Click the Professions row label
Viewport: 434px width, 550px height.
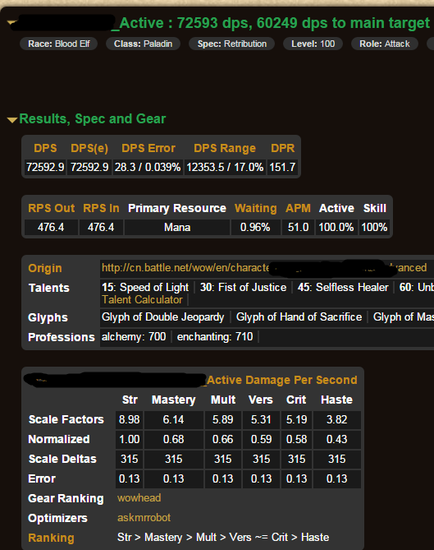coord(61,337)
